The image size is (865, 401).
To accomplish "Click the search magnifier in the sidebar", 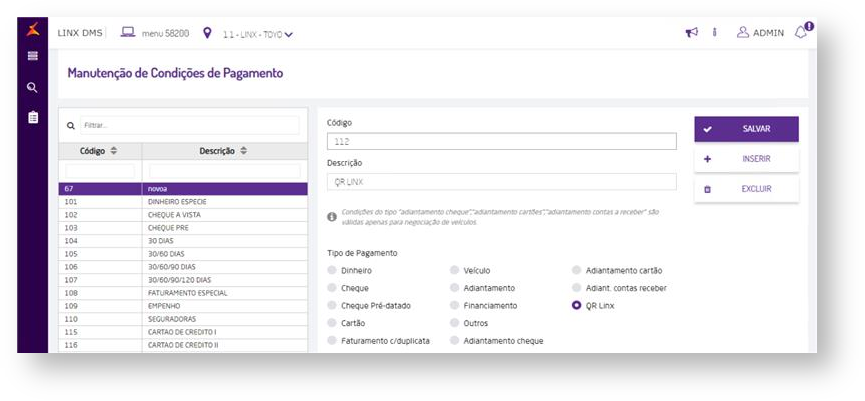I will [32, 87].
